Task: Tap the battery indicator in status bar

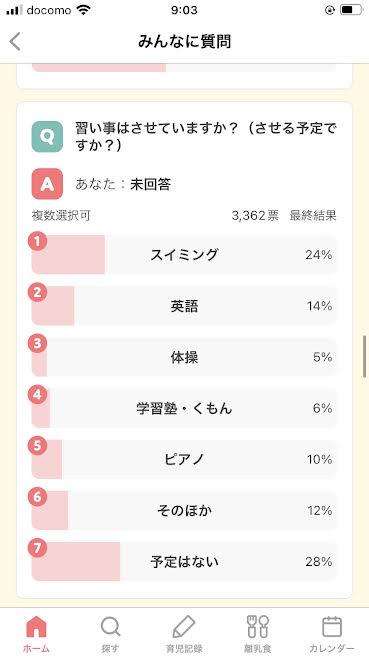Action: coord(351,10)
